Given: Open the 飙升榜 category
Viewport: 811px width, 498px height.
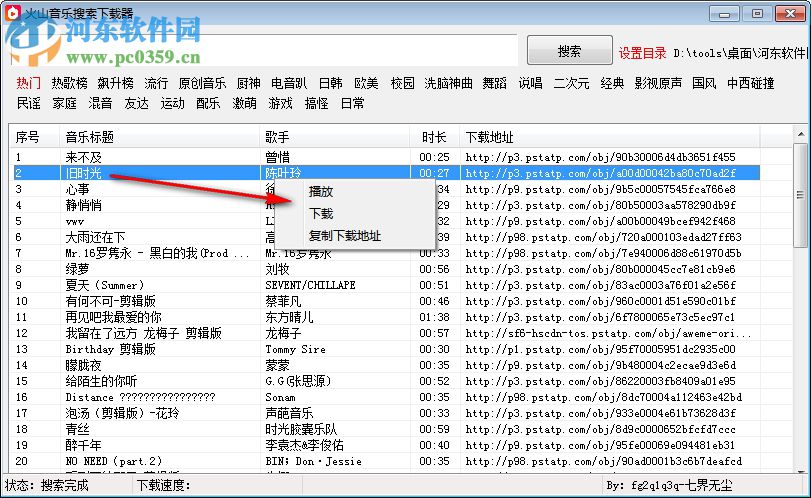Looking at the screenshot, I should point(115,83).
